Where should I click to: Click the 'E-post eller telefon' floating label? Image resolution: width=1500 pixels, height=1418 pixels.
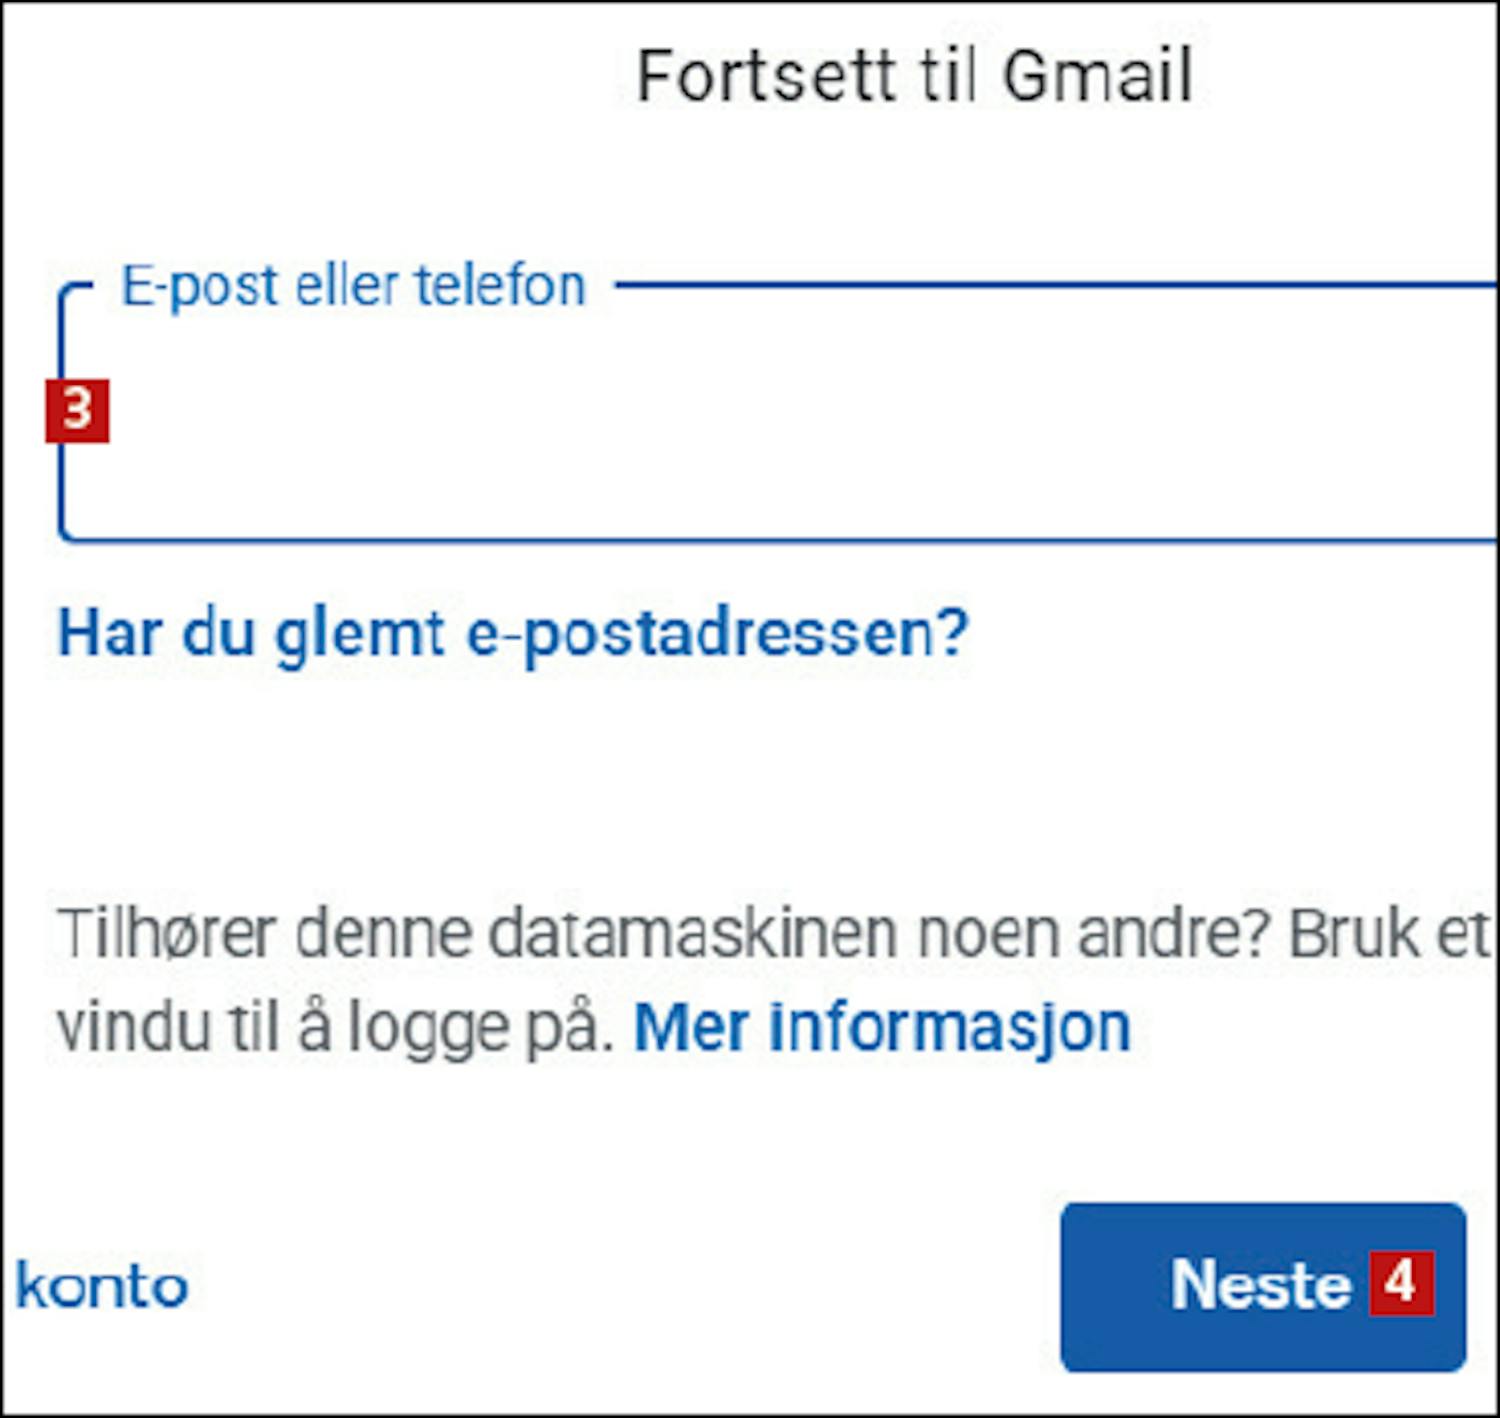[352, 286]
